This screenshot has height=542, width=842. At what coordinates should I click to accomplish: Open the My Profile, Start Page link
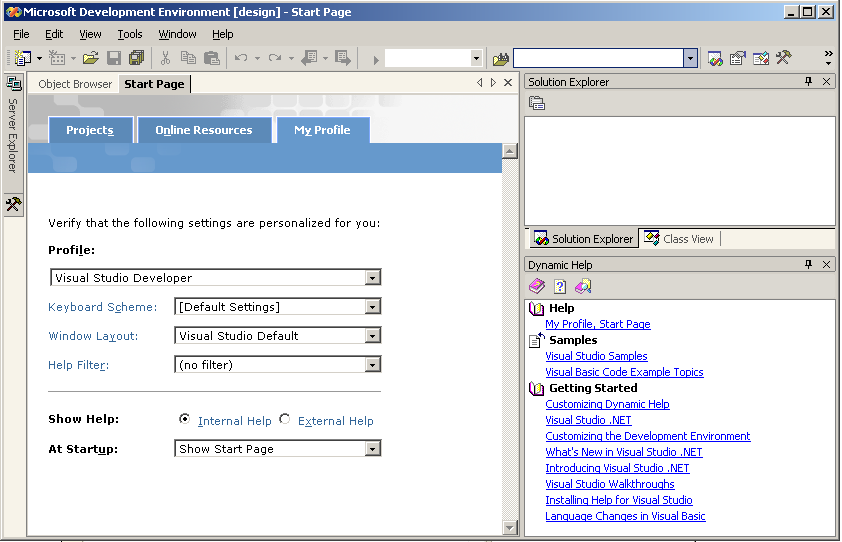598,324
